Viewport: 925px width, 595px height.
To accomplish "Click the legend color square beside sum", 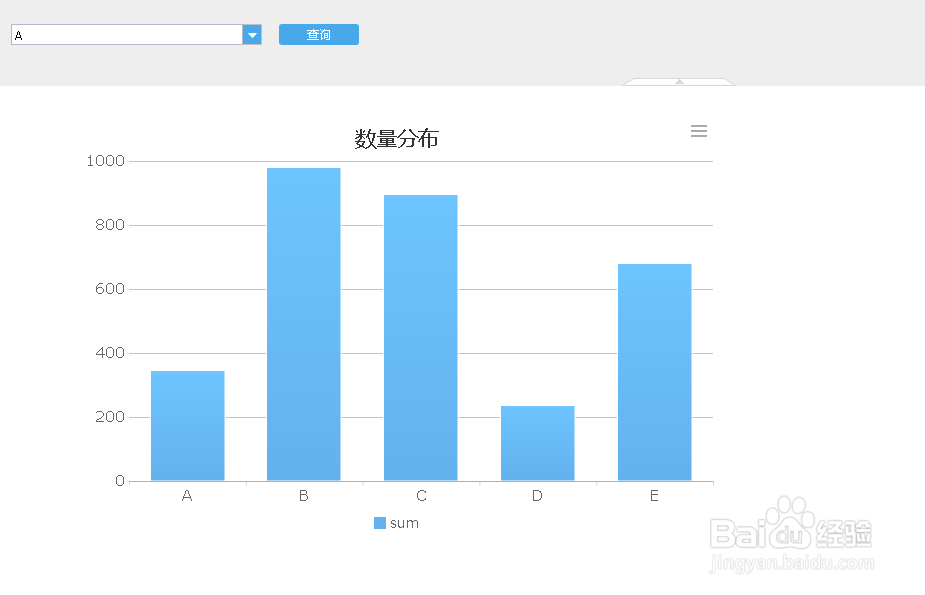I will click(378, 522).
